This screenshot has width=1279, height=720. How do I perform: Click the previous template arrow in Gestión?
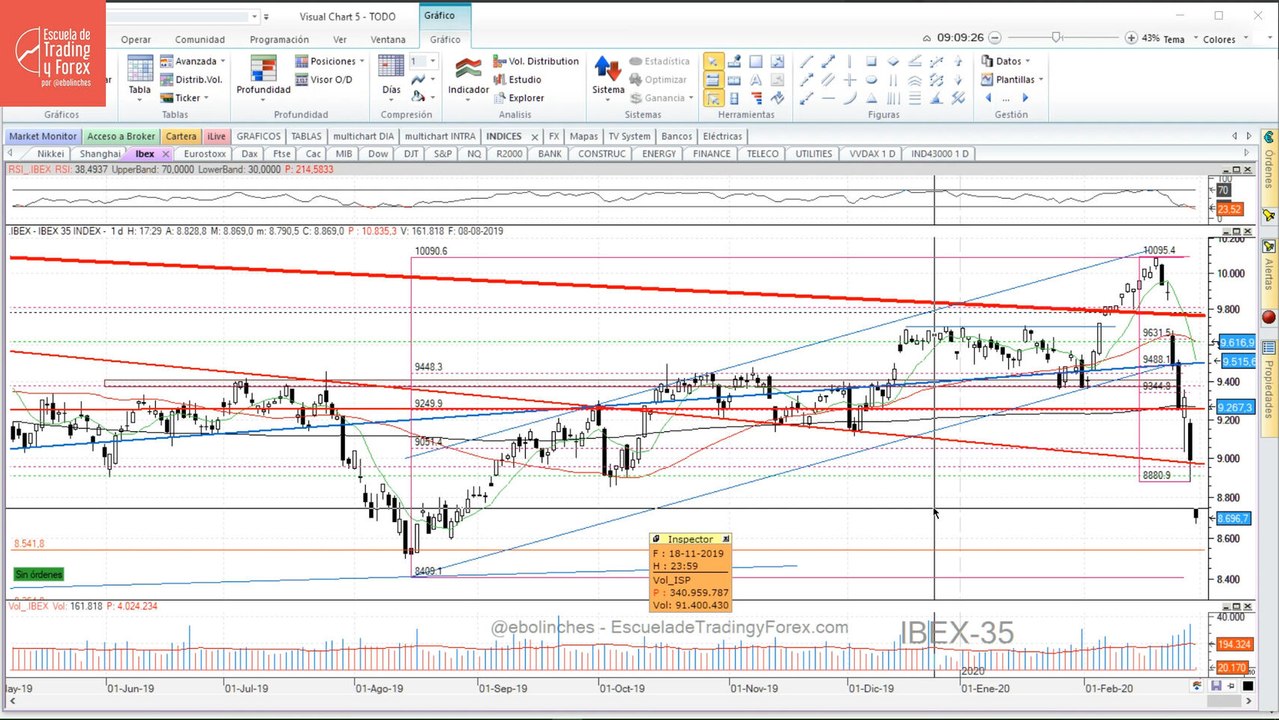pos(989,98)
